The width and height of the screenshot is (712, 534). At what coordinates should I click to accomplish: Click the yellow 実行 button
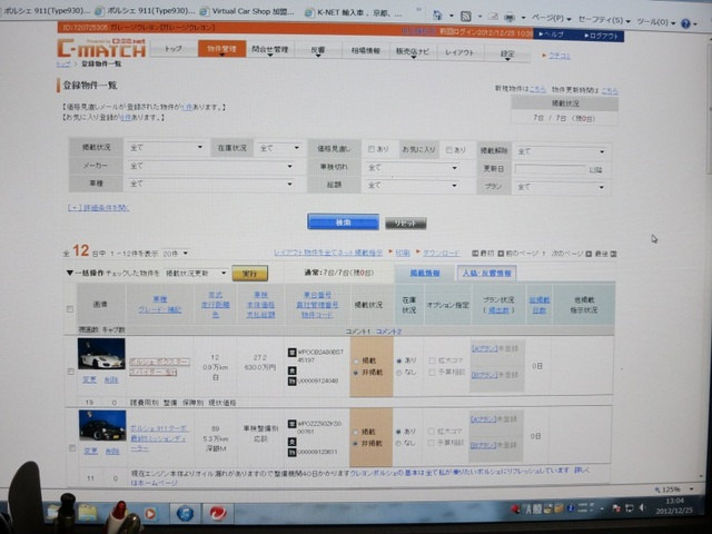(250, 274)
